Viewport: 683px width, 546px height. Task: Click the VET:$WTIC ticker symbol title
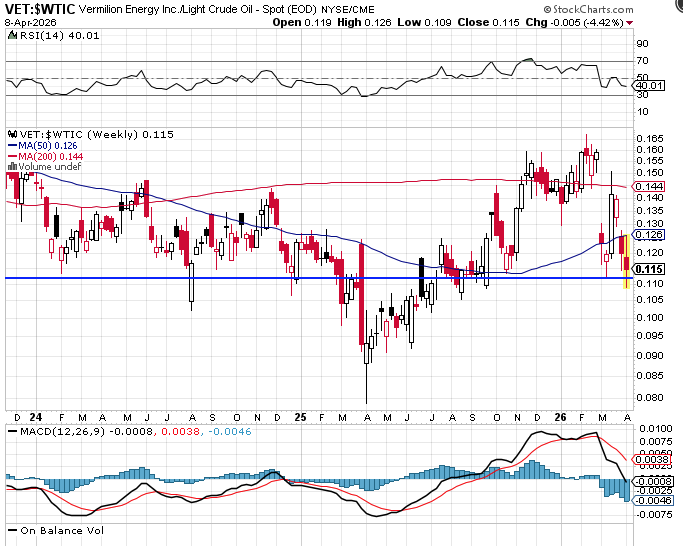tap(40, 9)
